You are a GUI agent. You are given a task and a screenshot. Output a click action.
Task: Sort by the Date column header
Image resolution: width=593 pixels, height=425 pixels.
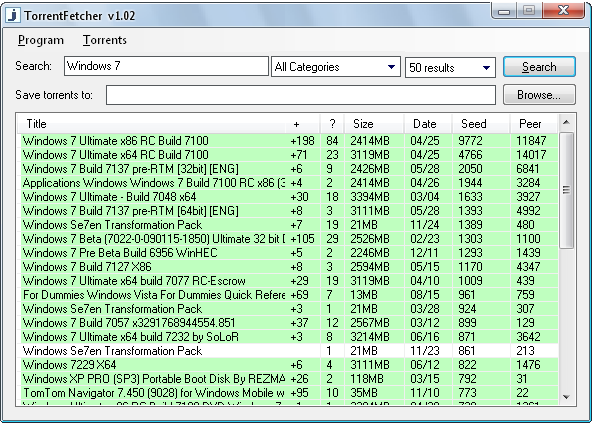428,124
